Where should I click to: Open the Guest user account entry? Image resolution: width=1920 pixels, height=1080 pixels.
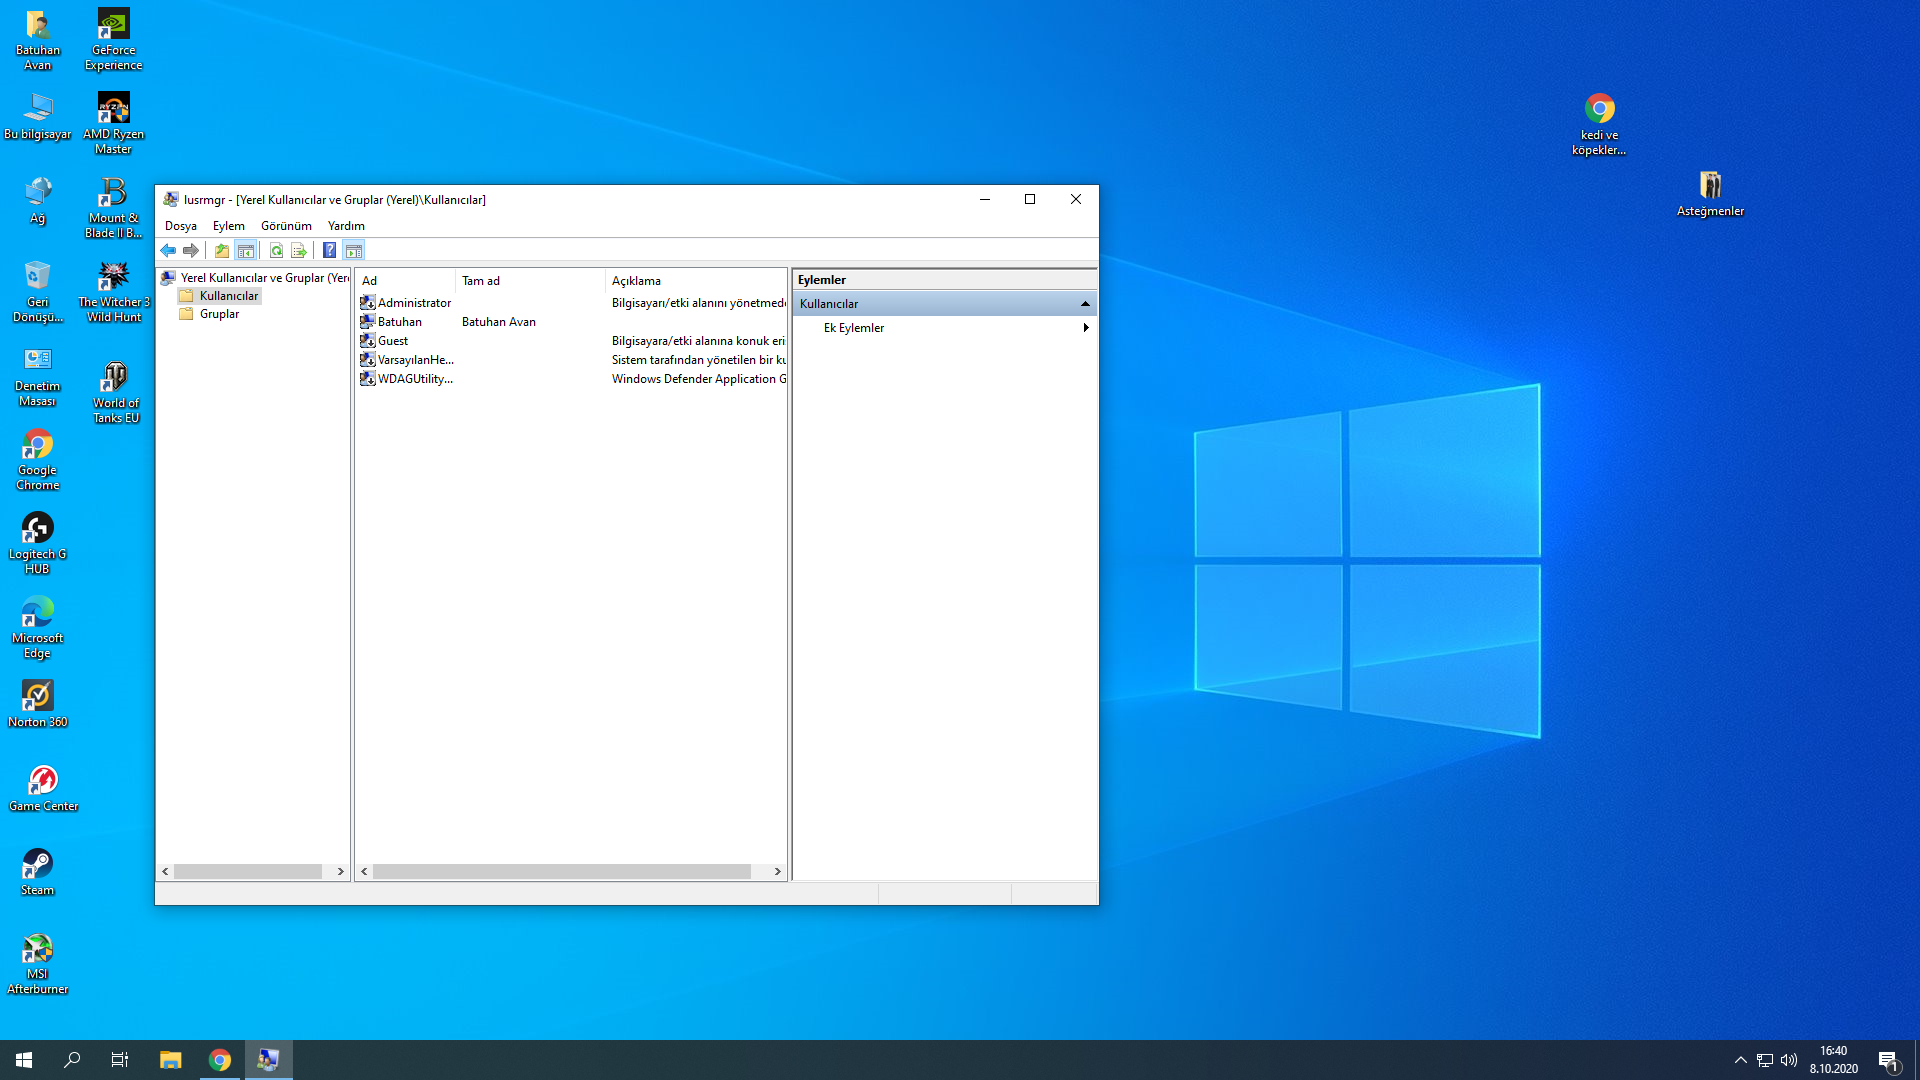tap(392, 341)
